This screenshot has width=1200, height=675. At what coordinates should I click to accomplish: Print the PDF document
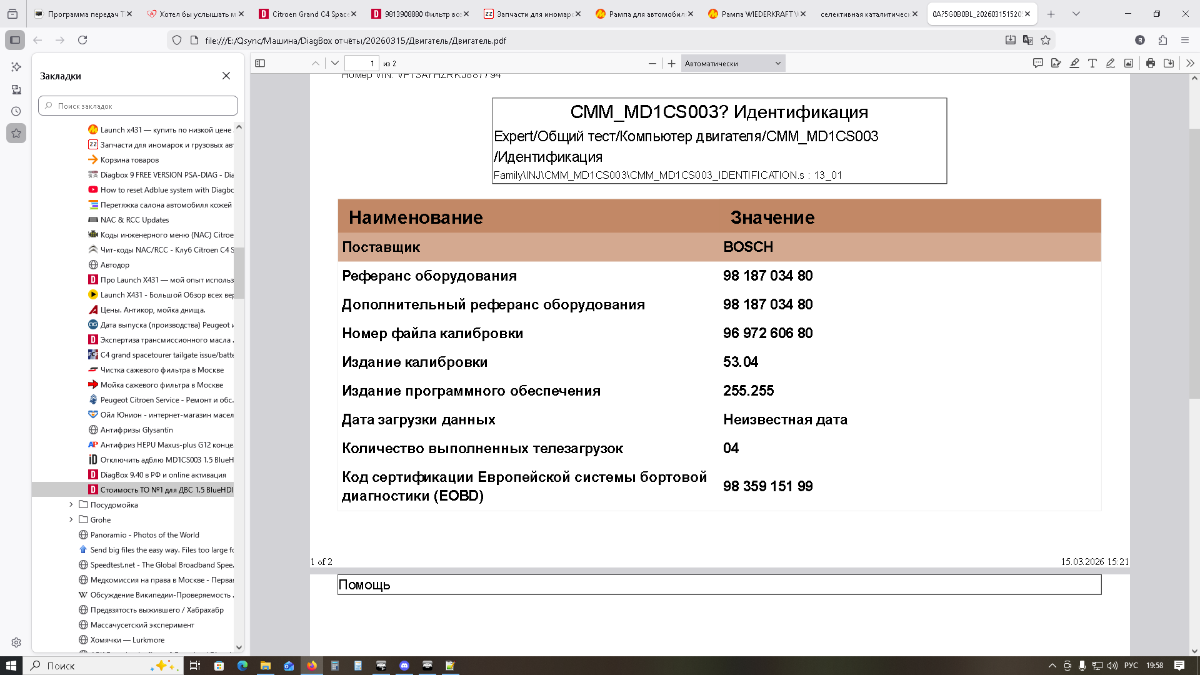[1150, 63]
